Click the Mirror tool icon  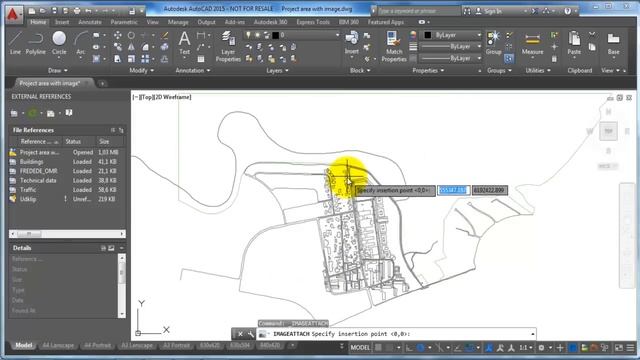pos(131,47)
